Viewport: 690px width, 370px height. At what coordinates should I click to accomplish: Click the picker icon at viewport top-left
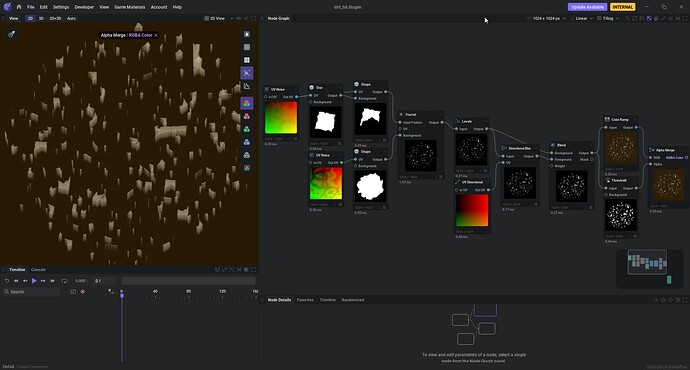pyautogui.click(x=12, y=34)
